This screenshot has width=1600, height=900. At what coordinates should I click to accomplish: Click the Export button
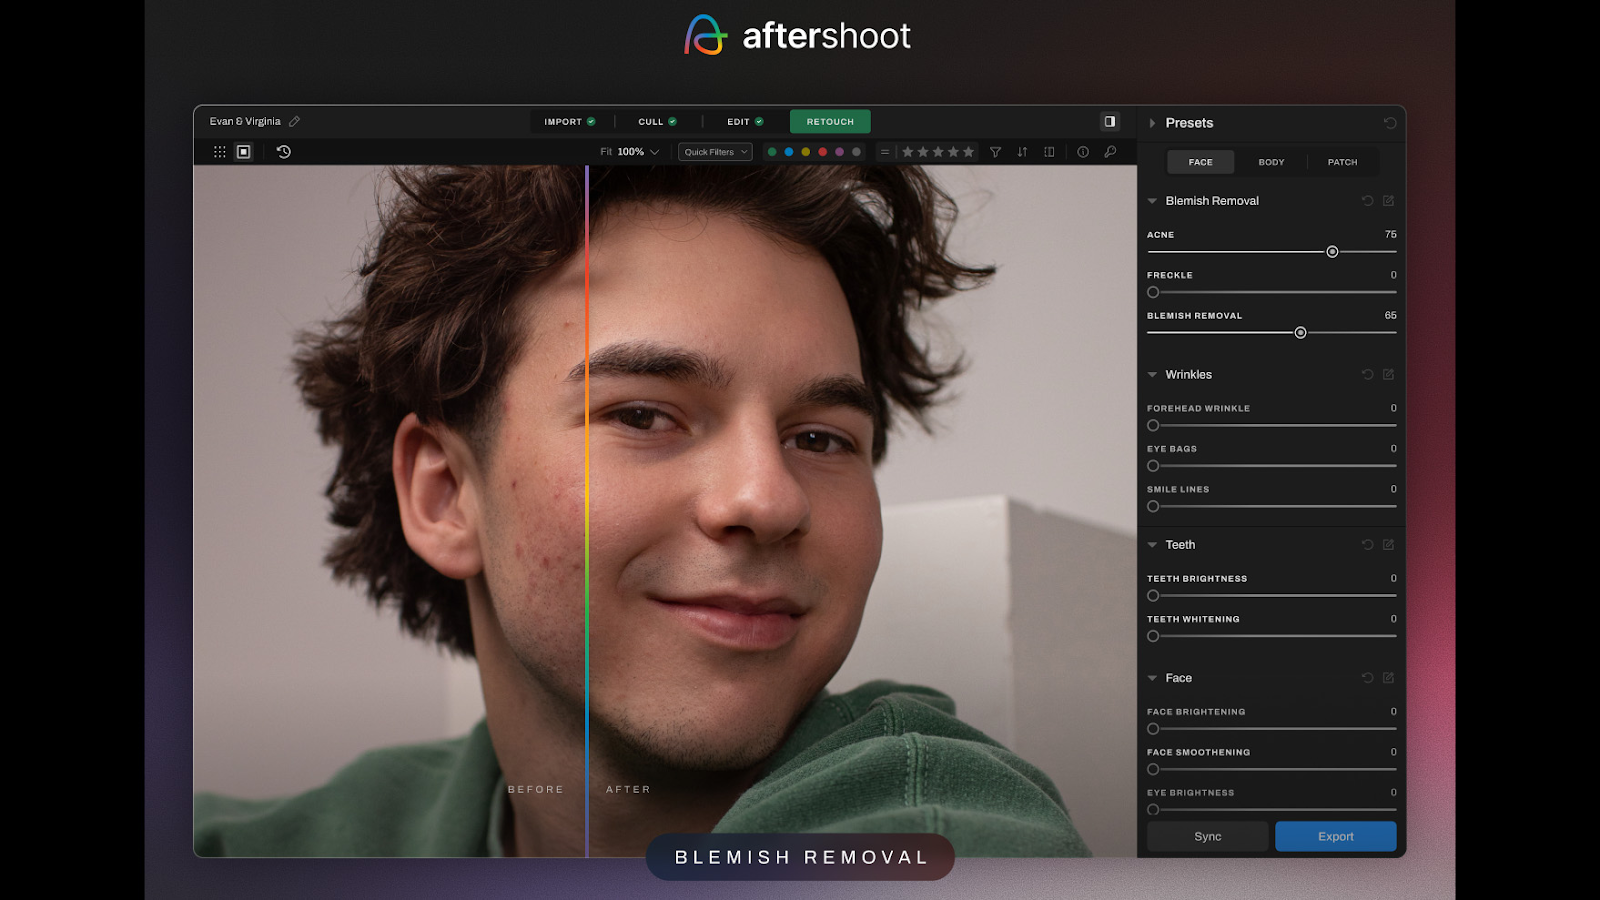(1336, 836)
